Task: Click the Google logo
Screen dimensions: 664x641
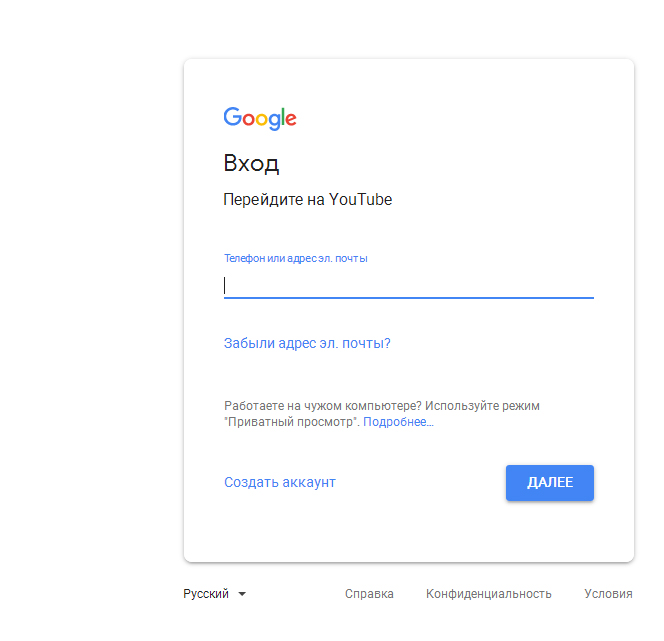Action: (260, 118)
